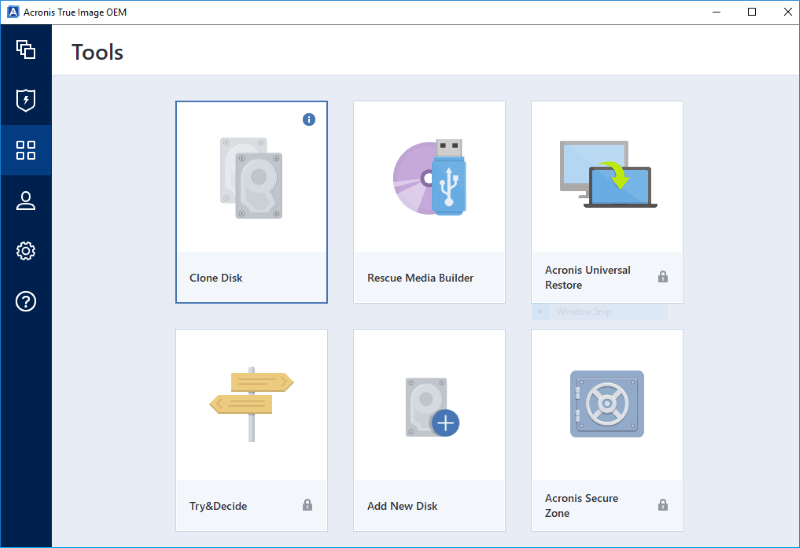Viewport: 800px width, 548px height.
Task: Click the Acronis Secure Zone safe image
Action: pyautogui.click(x=607, y=404)
